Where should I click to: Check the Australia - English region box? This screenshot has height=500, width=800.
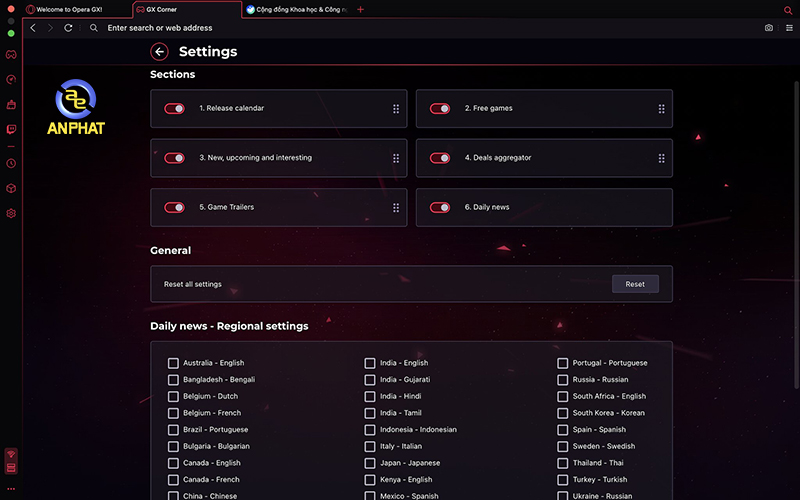pos(174,363)
